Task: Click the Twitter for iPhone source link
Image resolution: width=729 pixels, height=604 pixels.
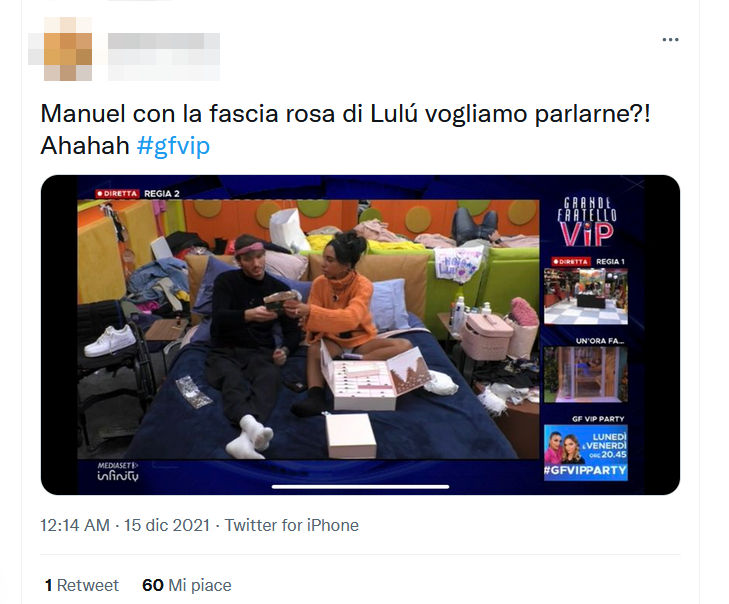Action: click(x=292, y=525)
